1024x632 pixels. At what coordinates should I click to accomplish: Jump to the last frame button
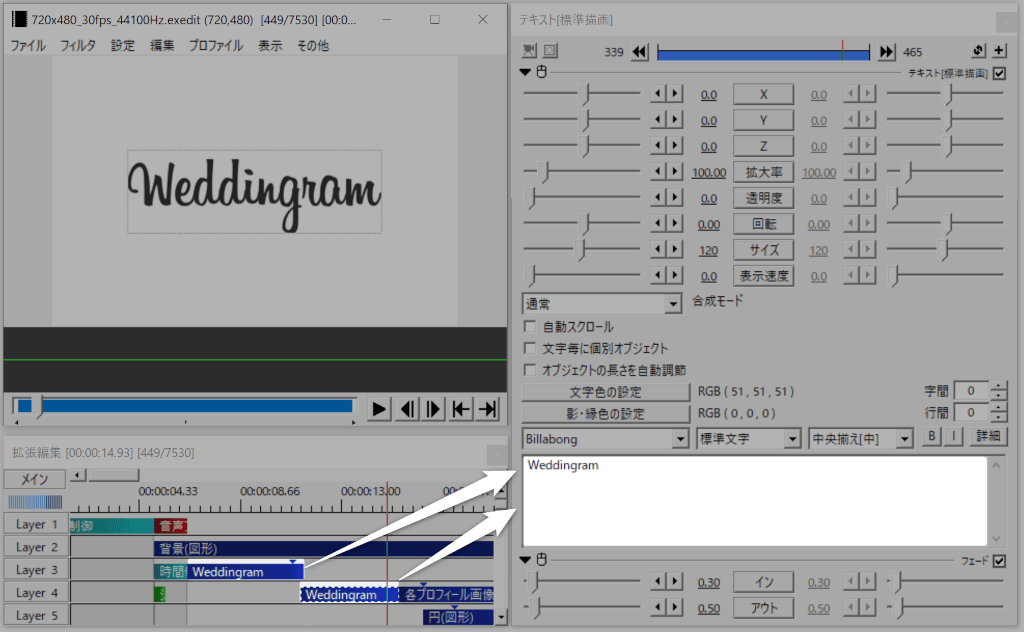(x=487, y=408)
